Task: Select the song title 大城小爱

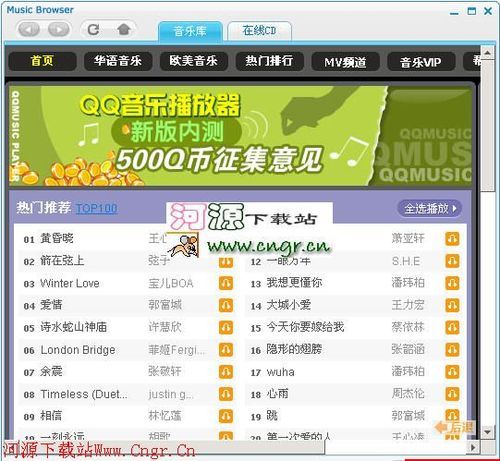Action: pos(289,305)
